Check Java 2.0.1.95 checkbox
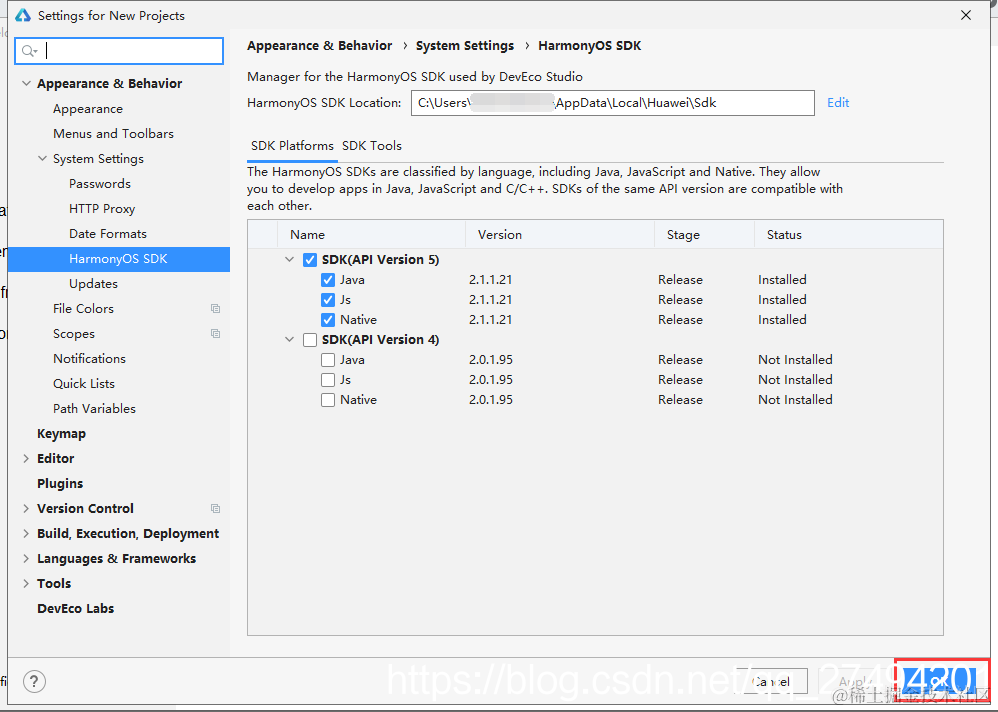This screenshot has width=998, height=712. [x=328, y=360]
